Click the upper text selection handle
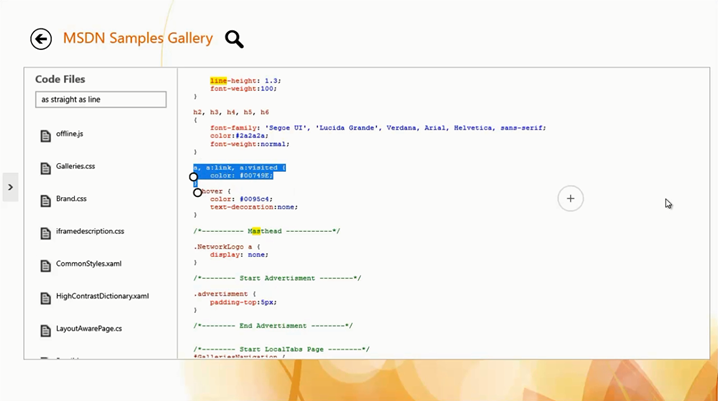718x401 pixels. tap(193, 177)
